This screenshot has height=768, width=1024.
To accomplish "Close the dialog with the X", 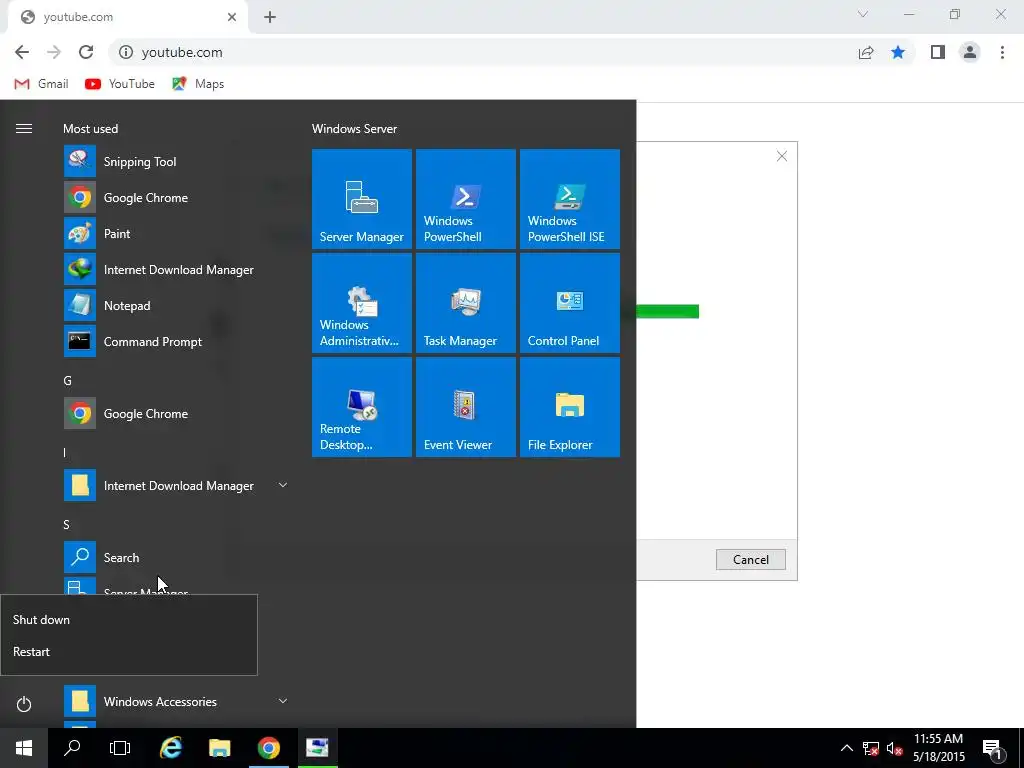I will pyautogui.click(x=782, y=156).
